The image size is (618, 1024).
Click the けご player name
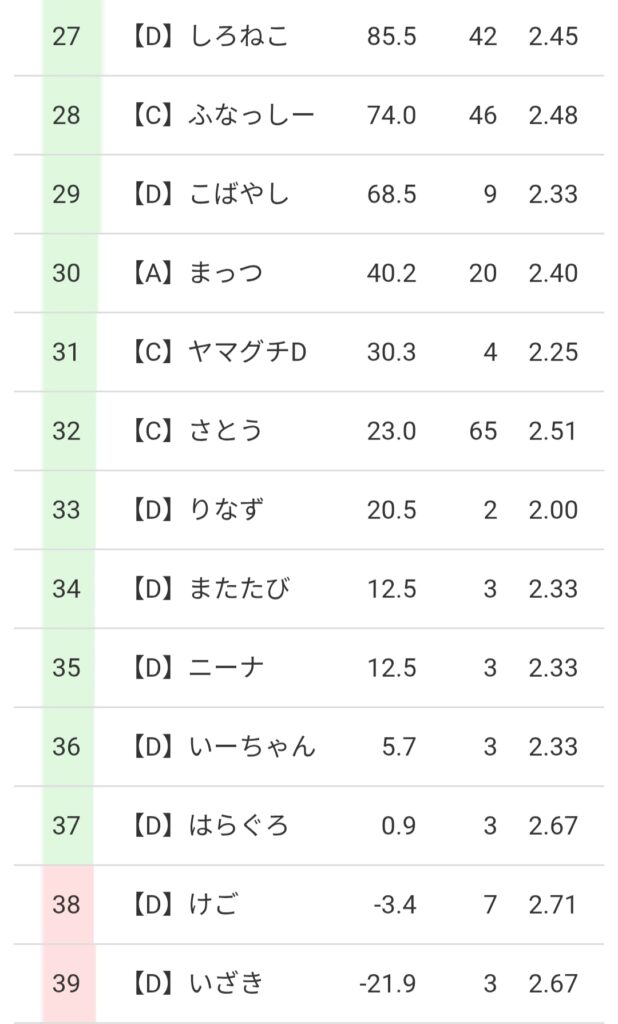pos(214,905)
